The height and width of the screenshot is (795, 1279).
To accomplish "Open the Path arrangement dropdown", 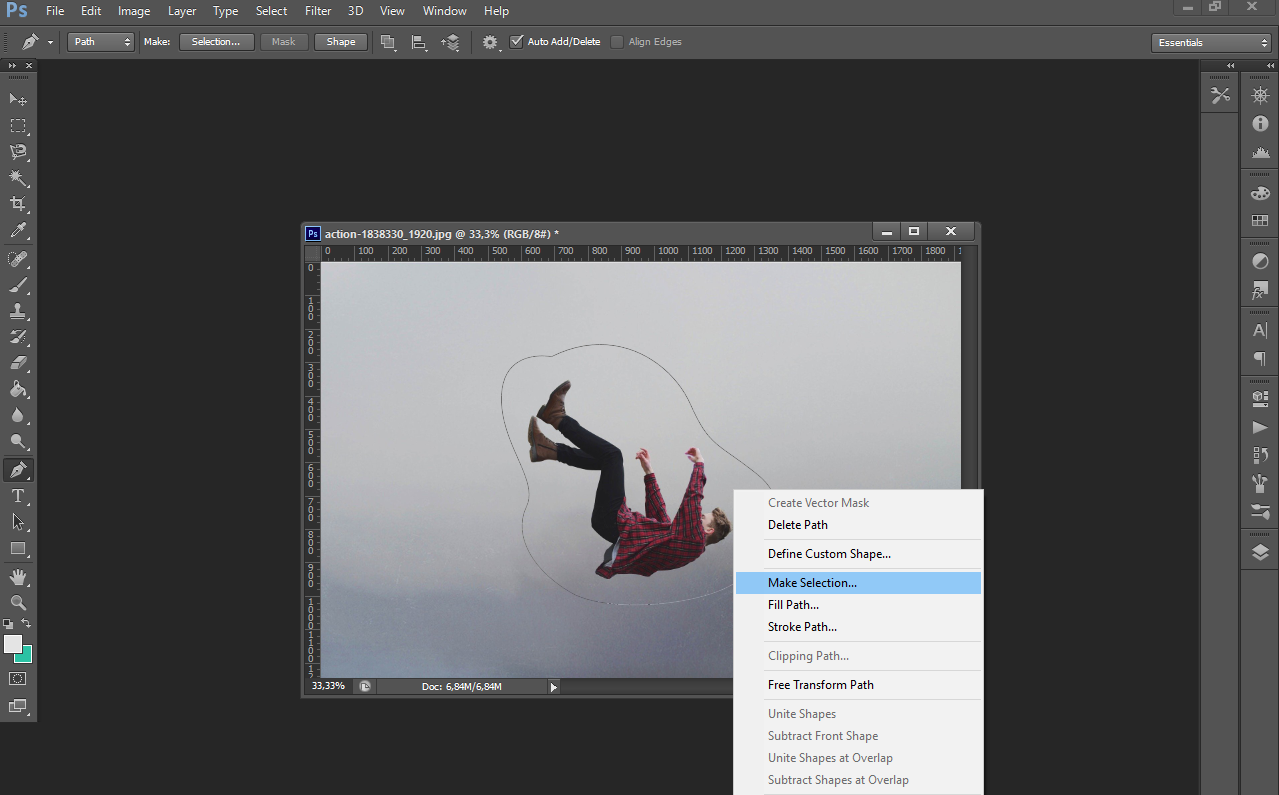I will point(450,42).
